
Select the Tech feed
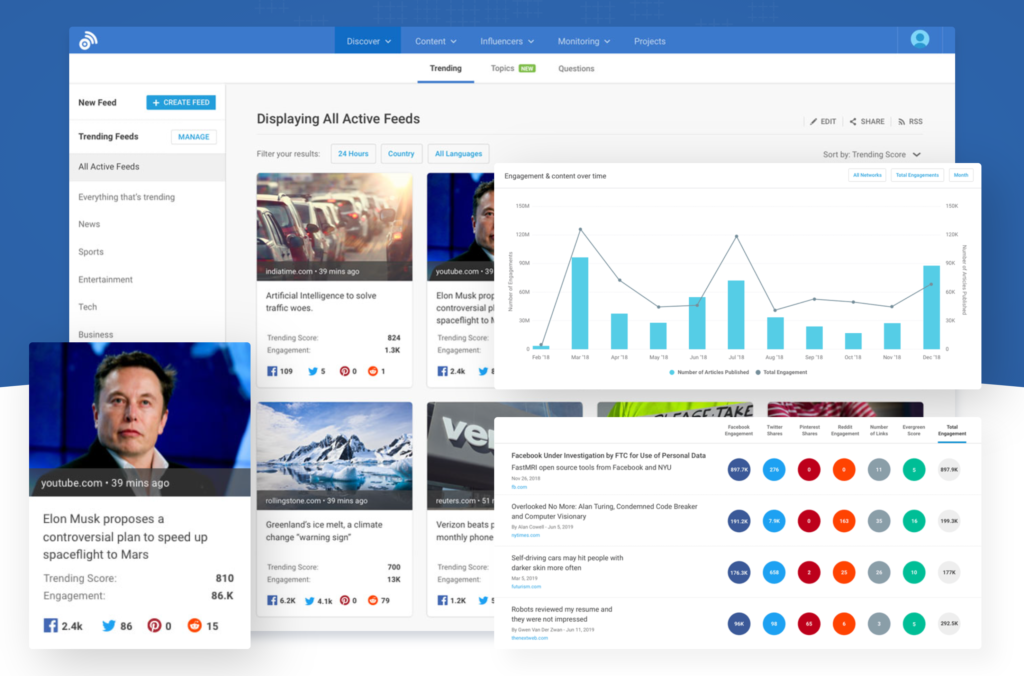pos(88,306)
